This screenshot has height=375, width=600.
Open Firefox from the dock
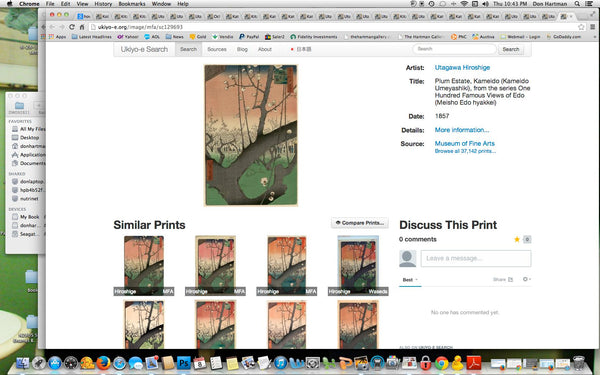(103, 362)
